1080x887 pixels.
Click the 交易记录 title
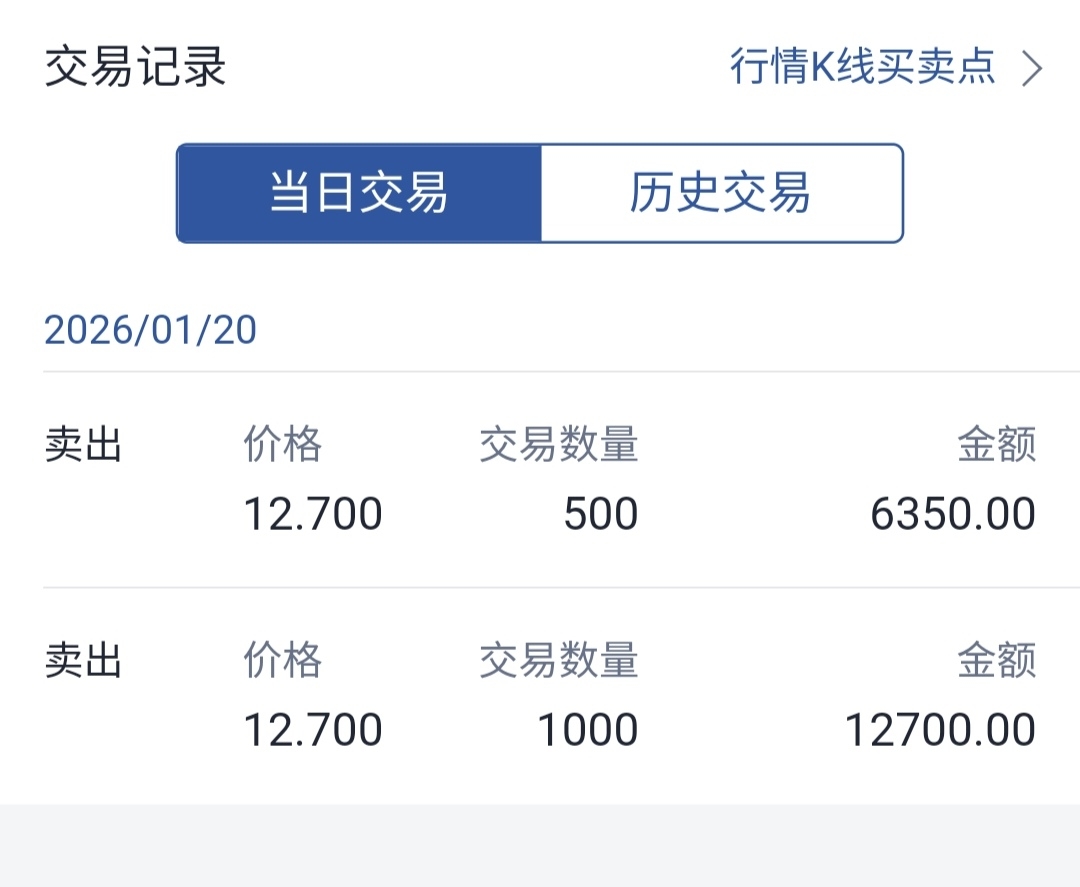(x=136, y=67)
